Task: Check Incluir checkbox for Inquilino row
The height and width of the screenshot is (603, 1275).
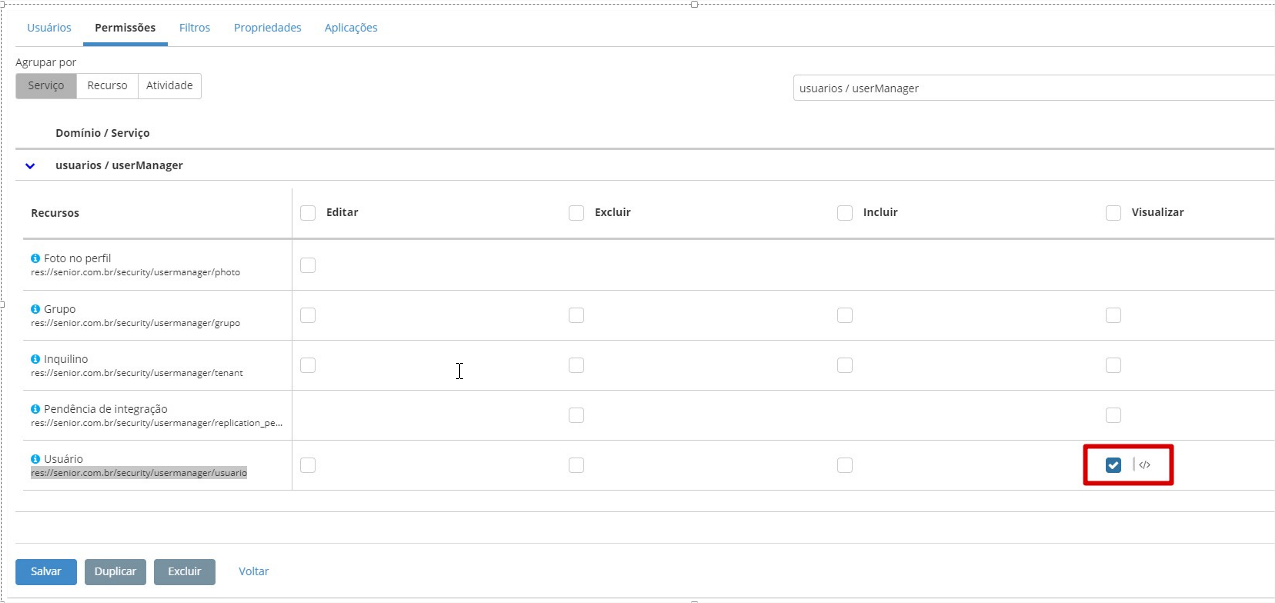Action: coord(845,365)
